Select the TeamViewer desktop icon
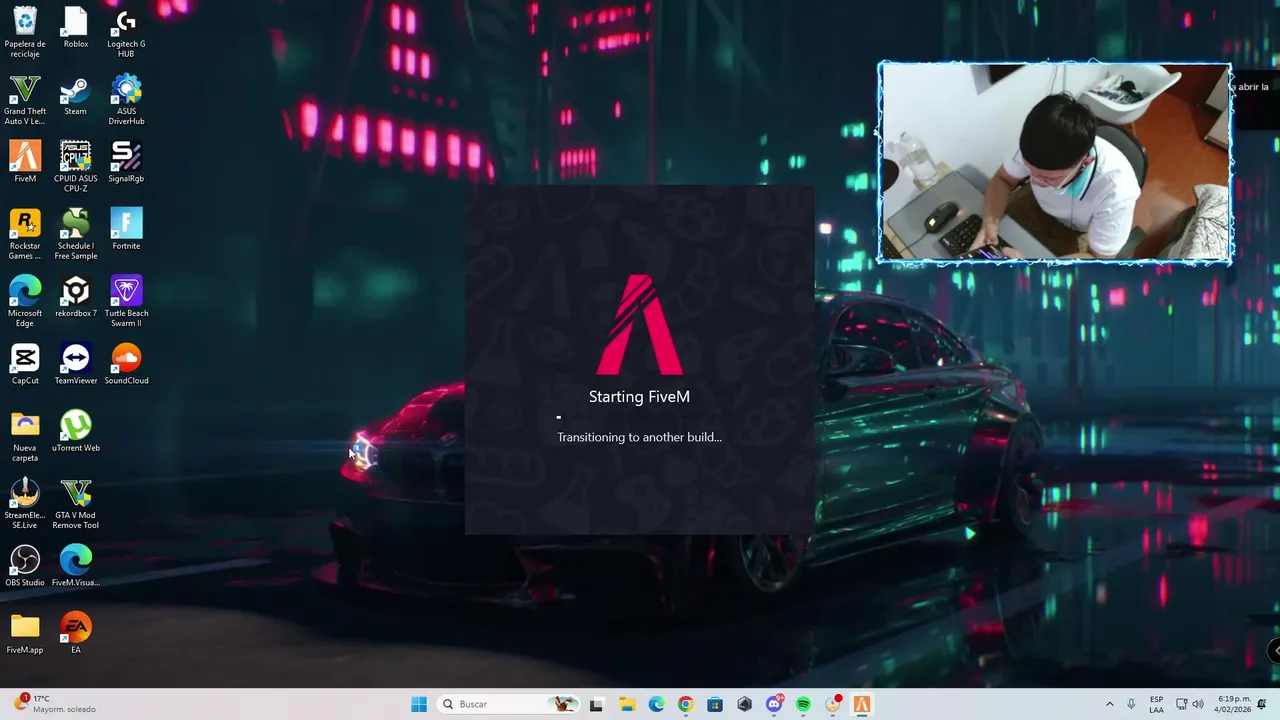The height and width of the screenshot is (720, 1280). click(76, 364)
